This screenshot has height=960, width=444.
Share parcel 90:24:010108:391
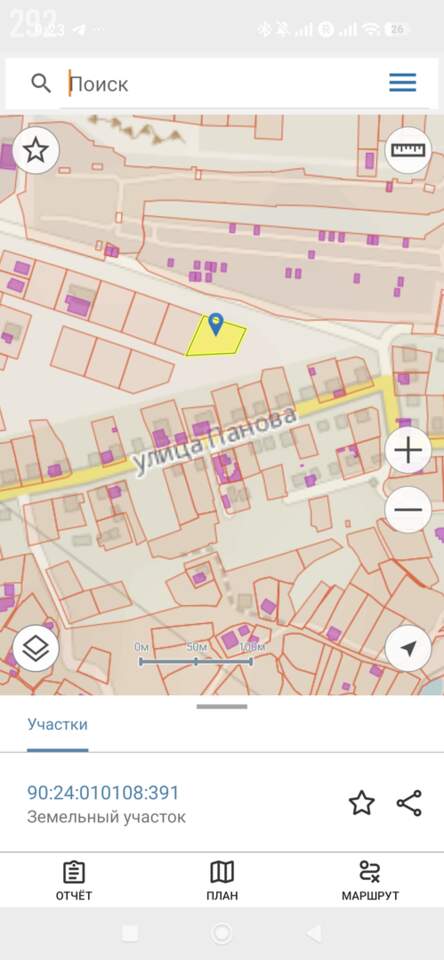click(409, 803)
